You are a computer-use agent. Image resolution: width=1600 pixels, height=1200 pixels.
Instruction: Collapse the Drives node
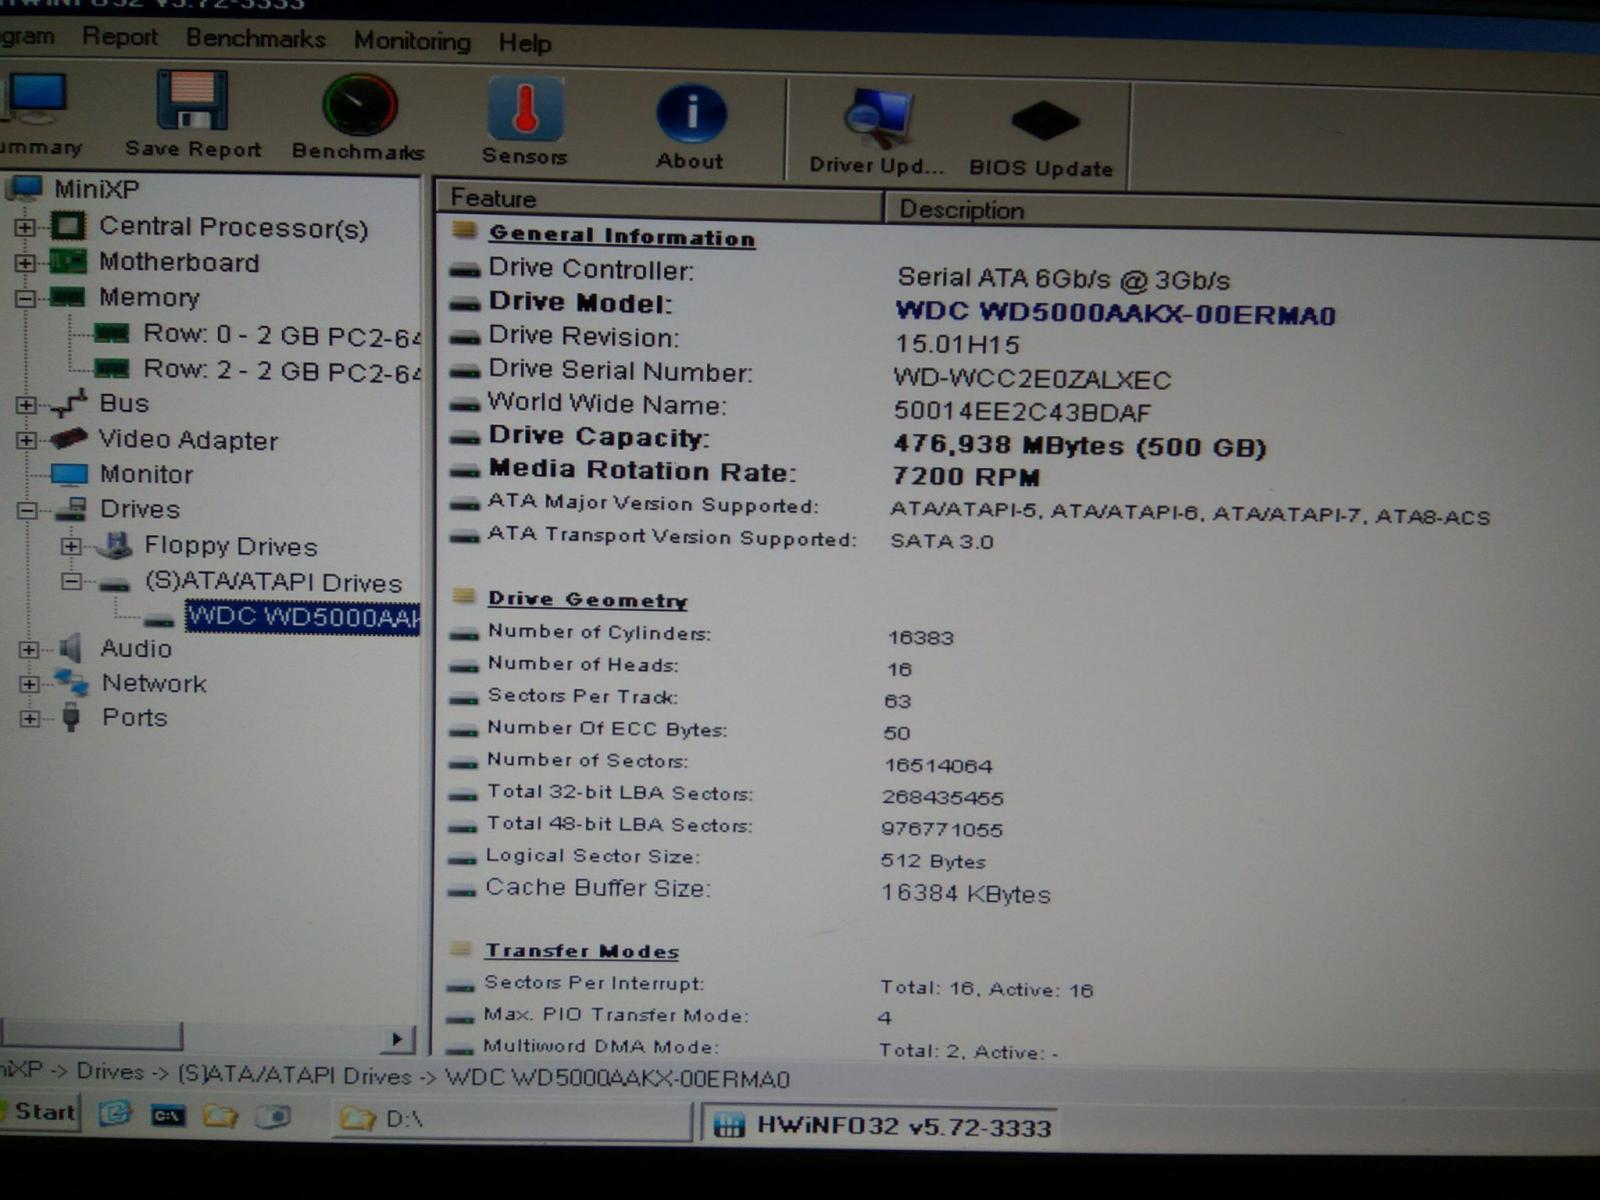(27, 510)
